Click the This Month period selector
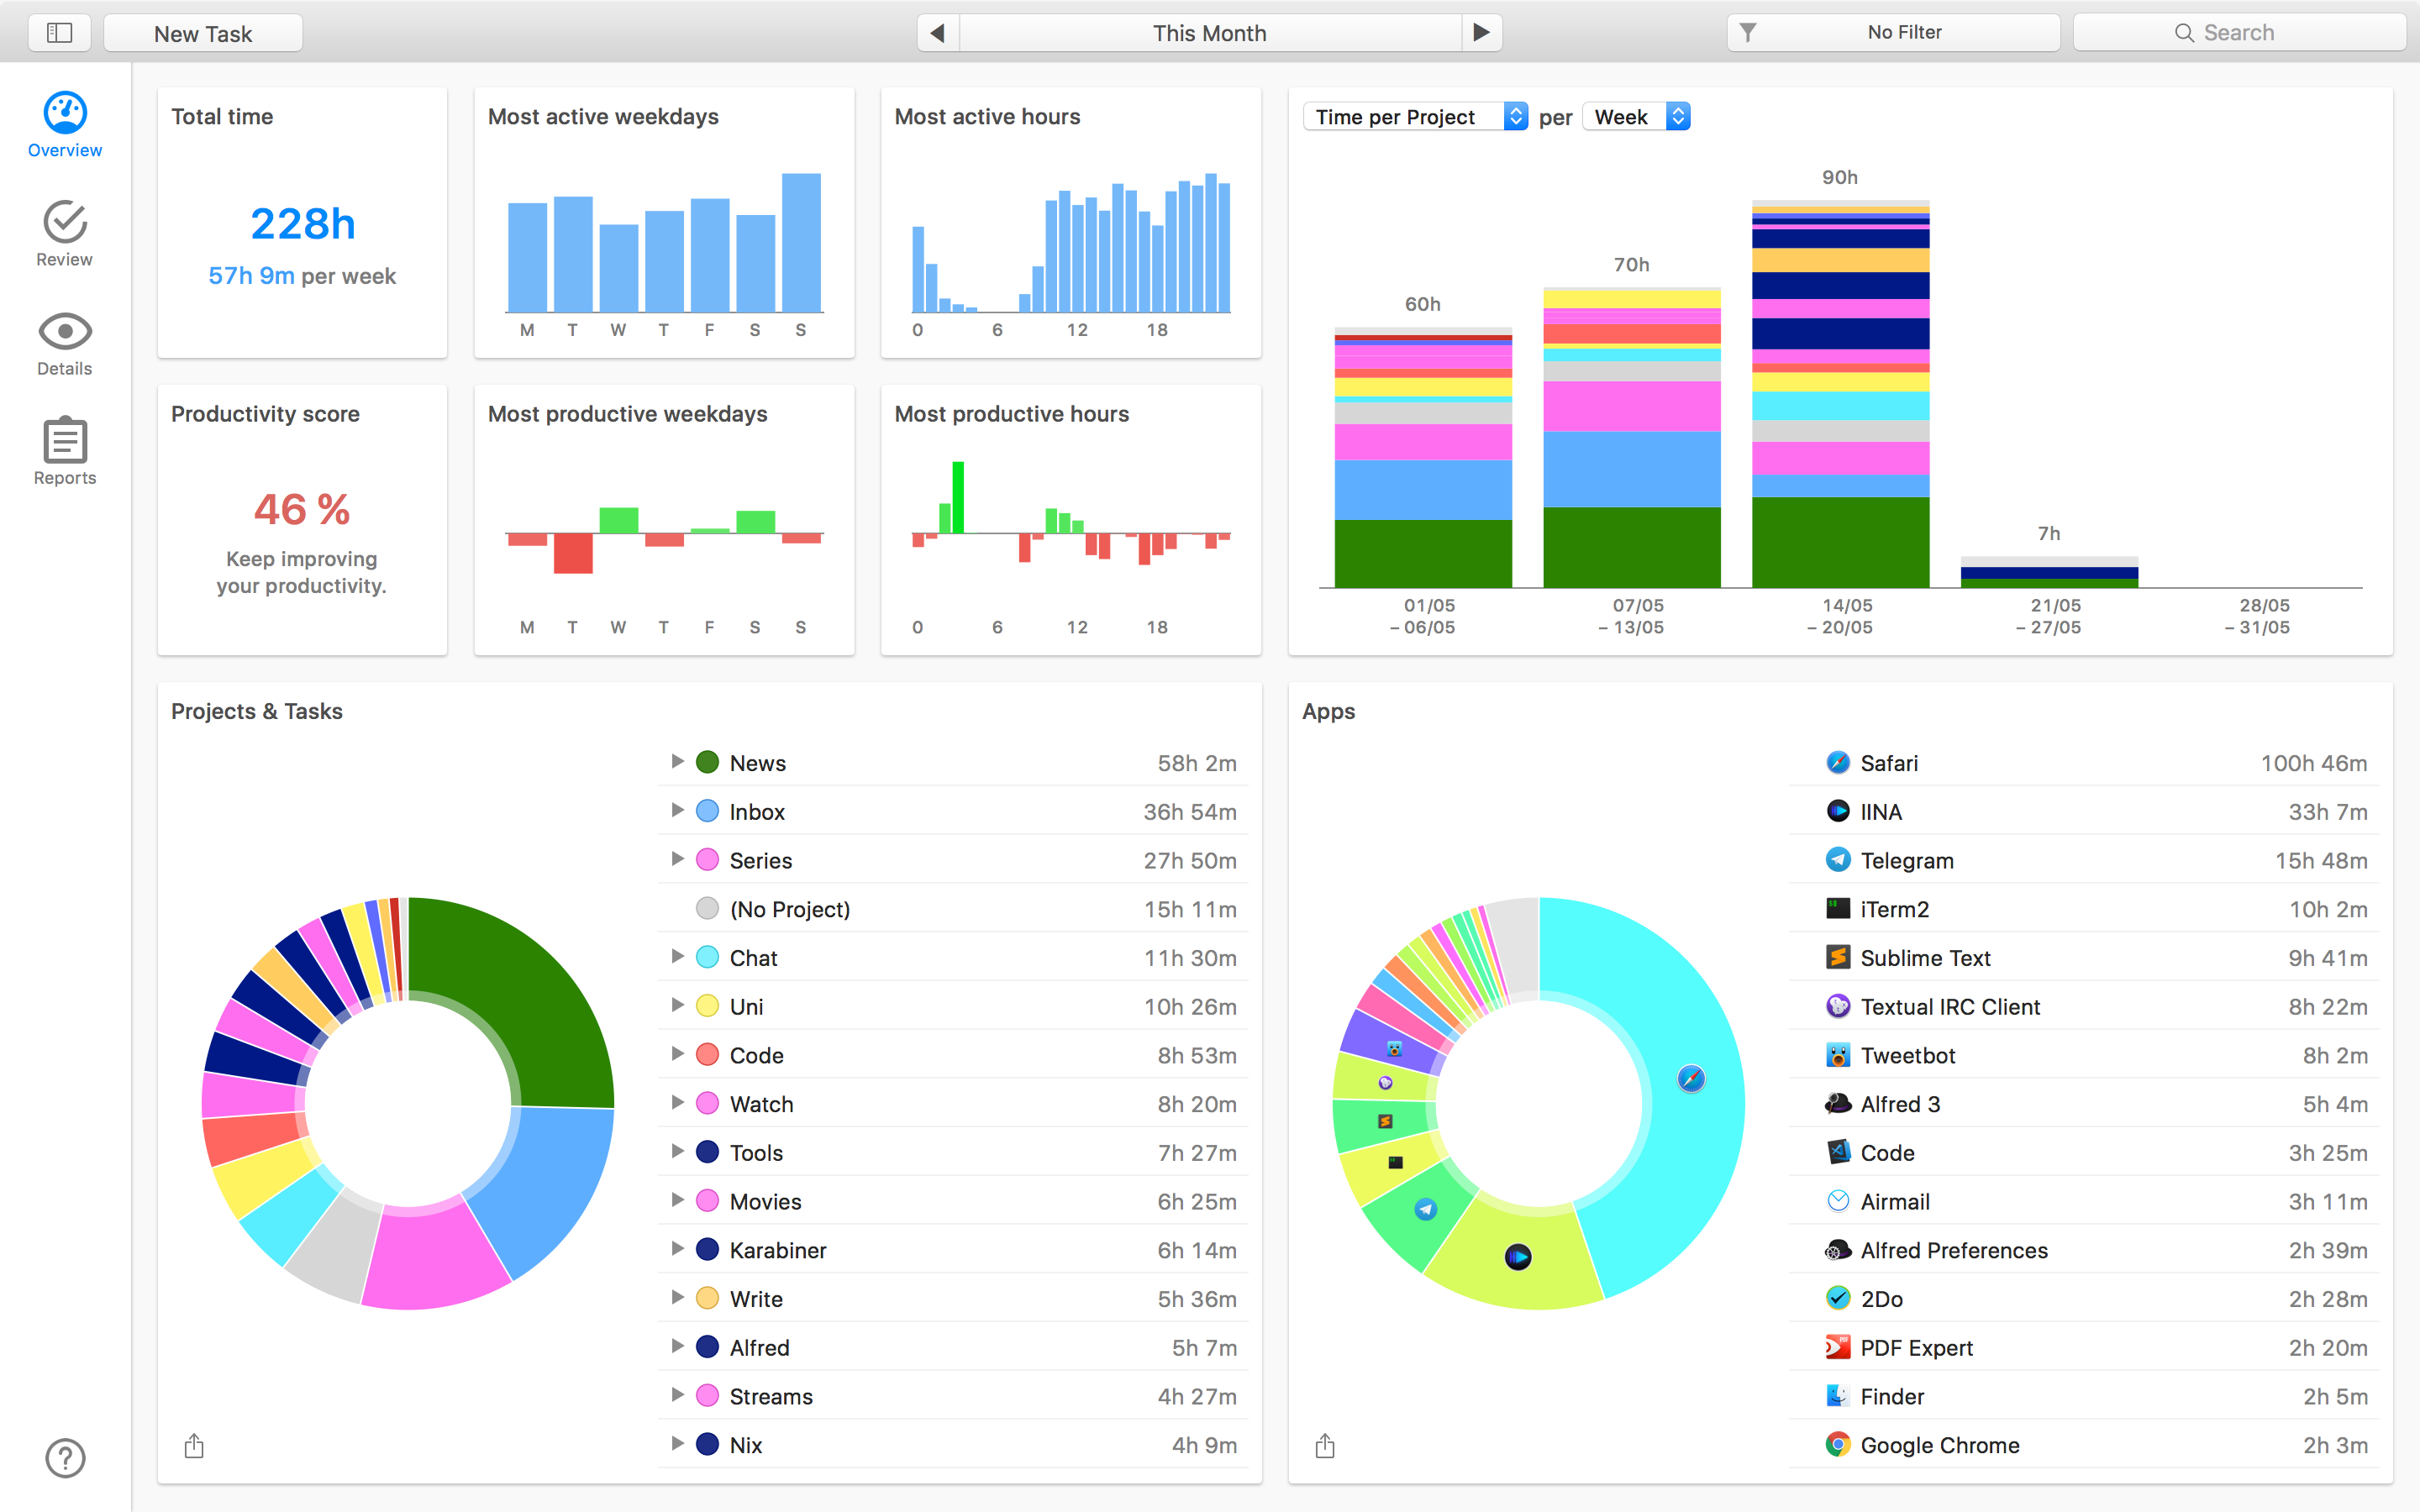 1210,33
